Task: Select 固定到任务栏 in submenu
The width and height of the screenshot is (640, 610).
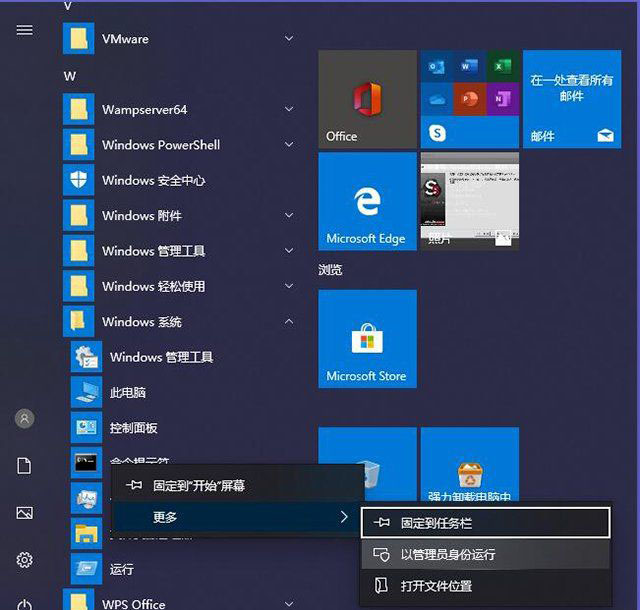Action: (x=485, y=522)
